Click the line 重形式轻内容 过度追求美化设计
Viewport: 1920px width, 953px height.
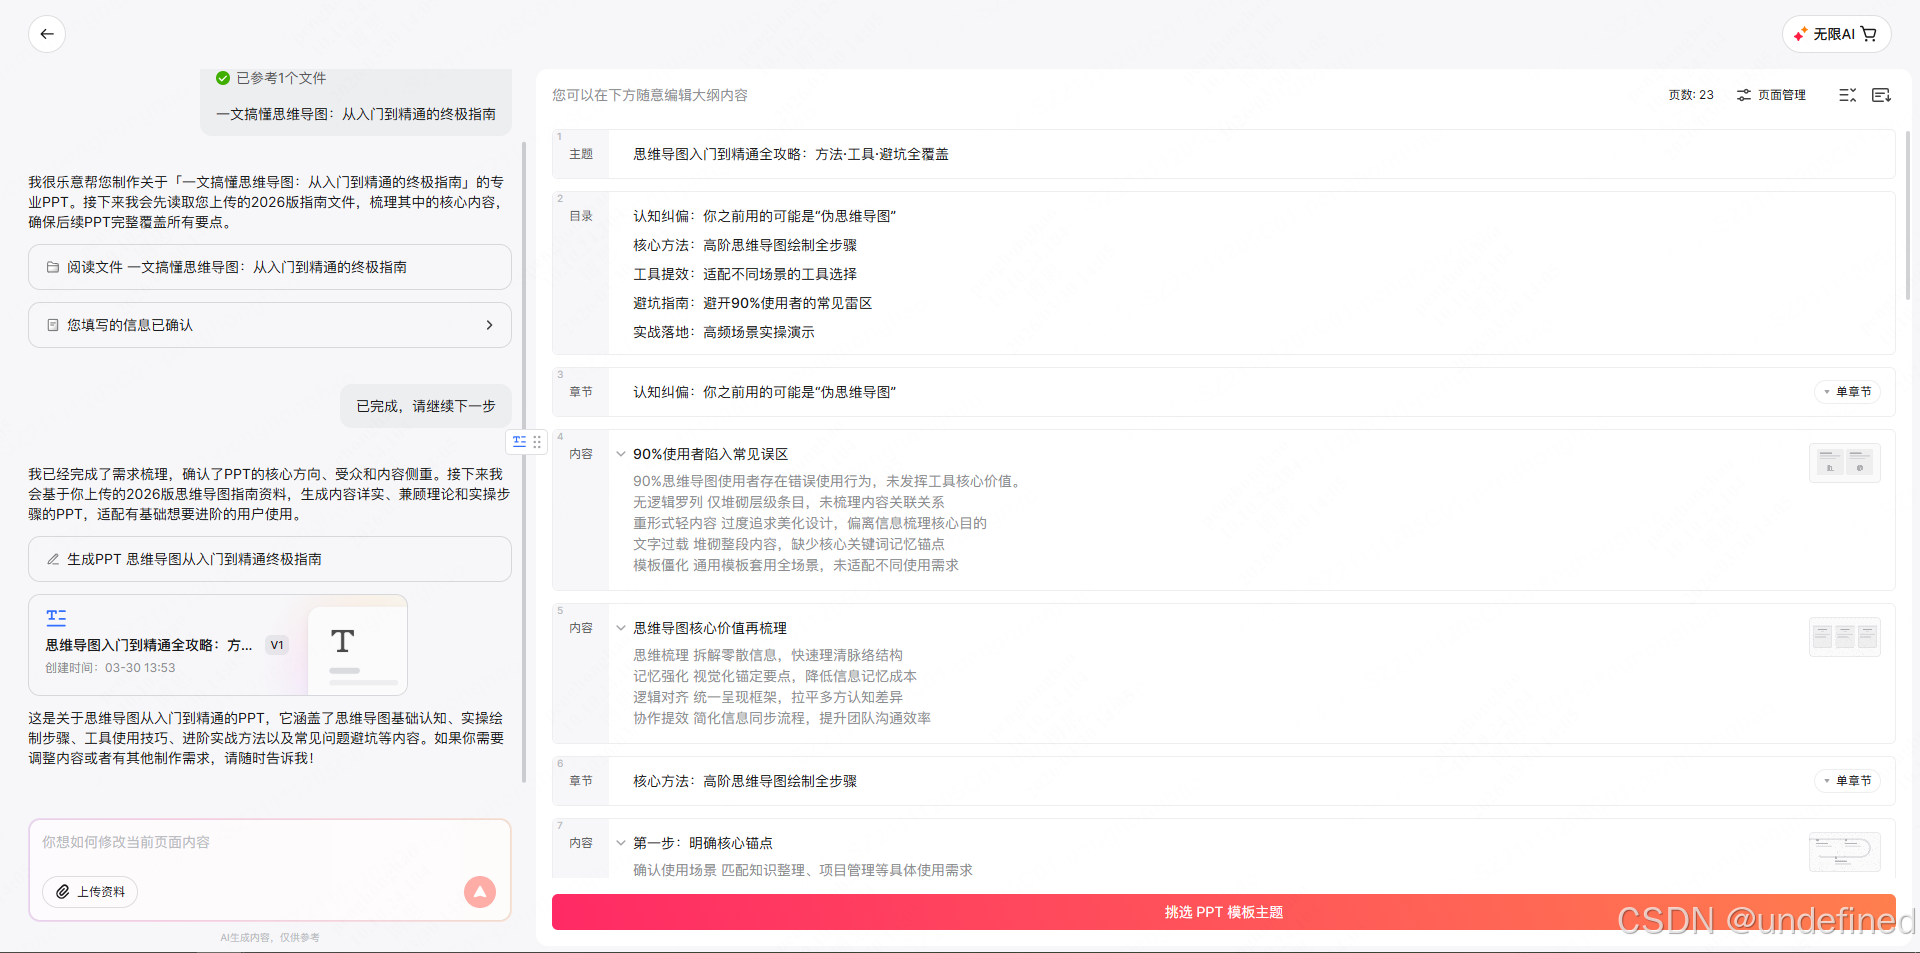click(810, 523)
